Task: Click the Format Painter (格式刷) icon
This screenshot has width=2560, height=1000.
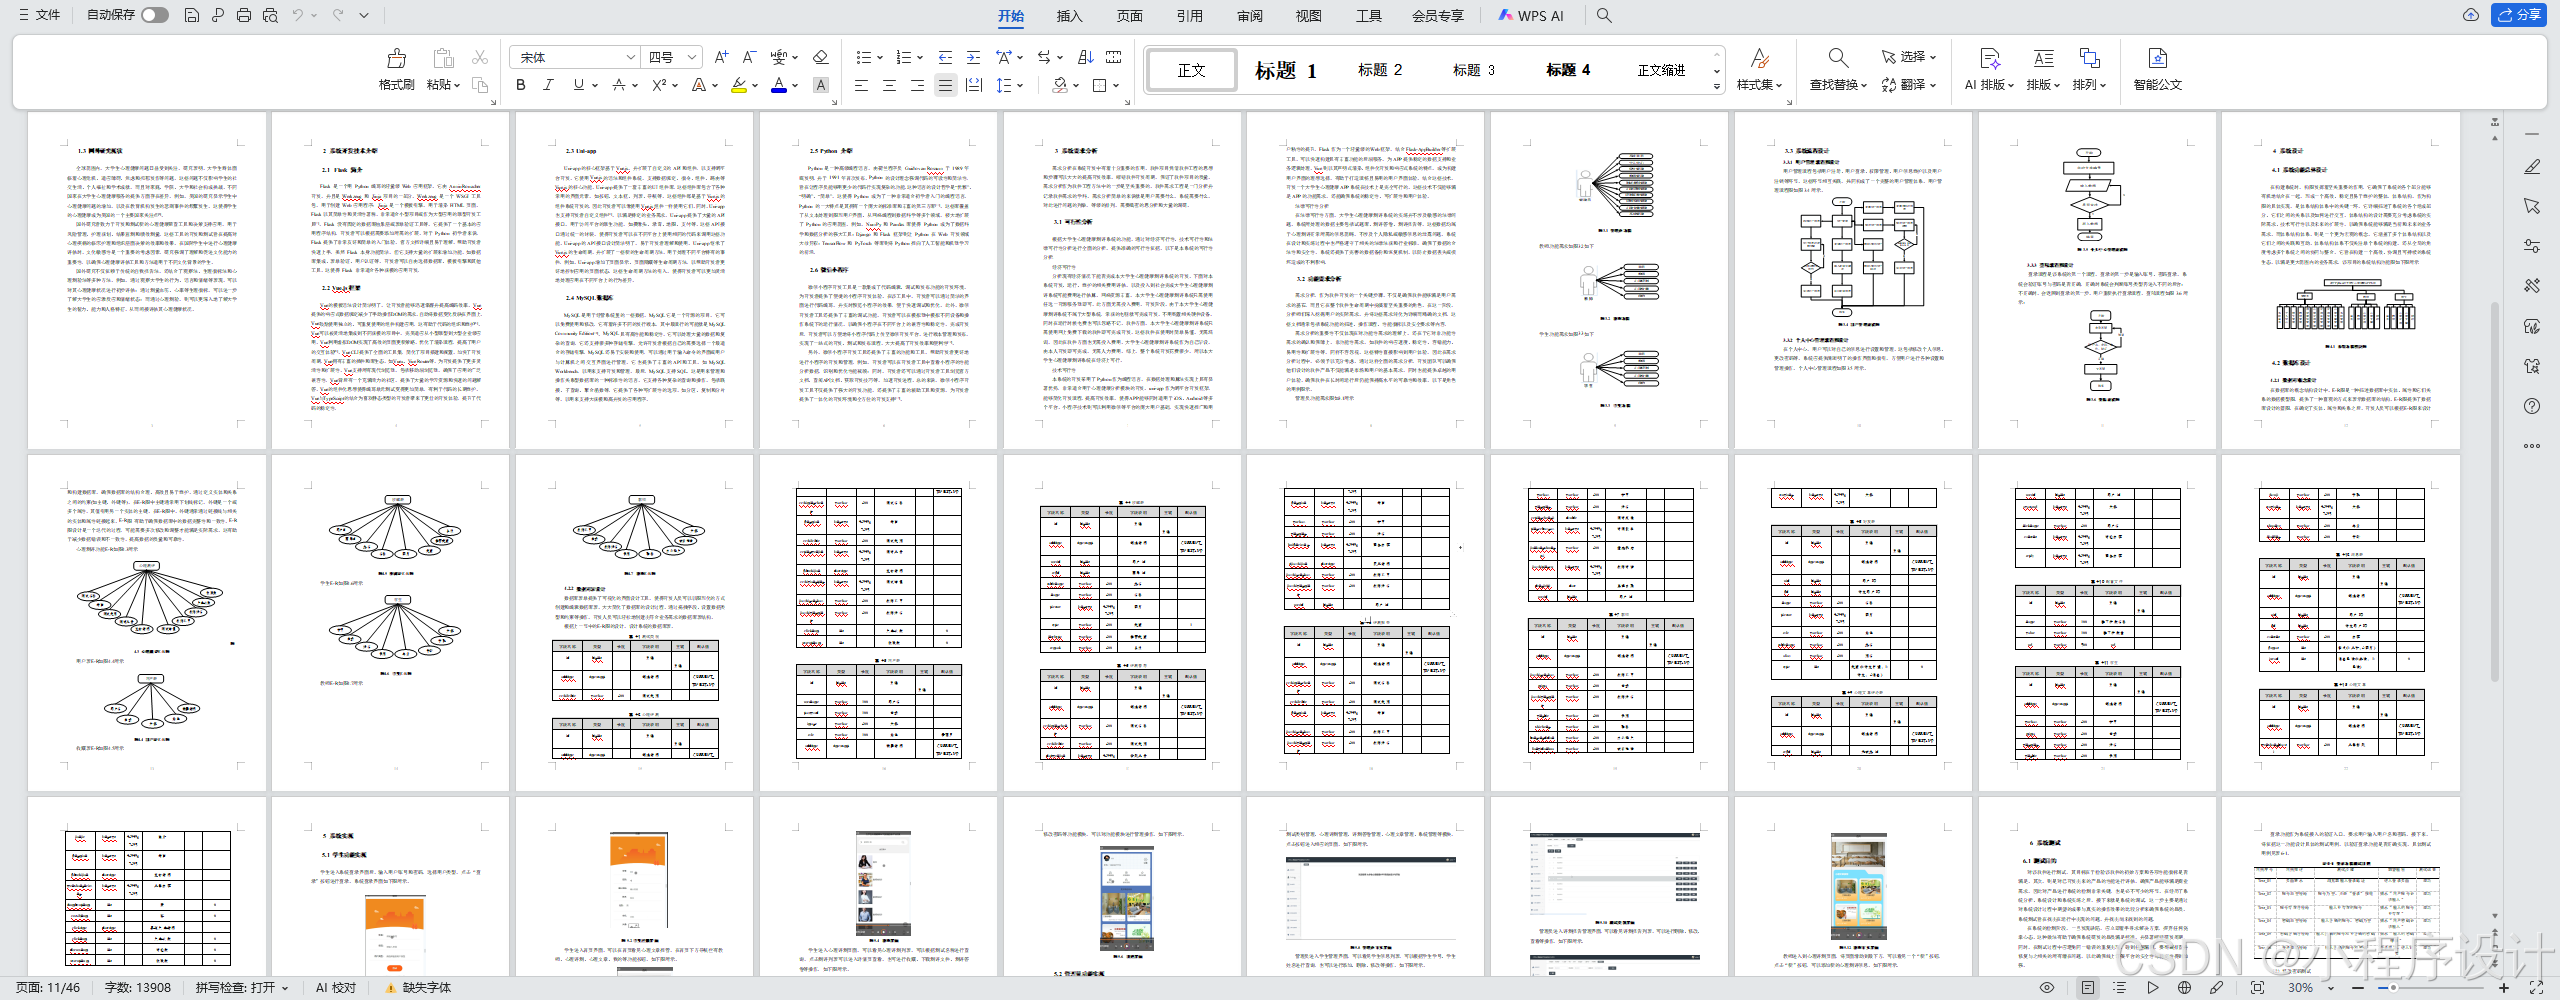Action: 397,58
